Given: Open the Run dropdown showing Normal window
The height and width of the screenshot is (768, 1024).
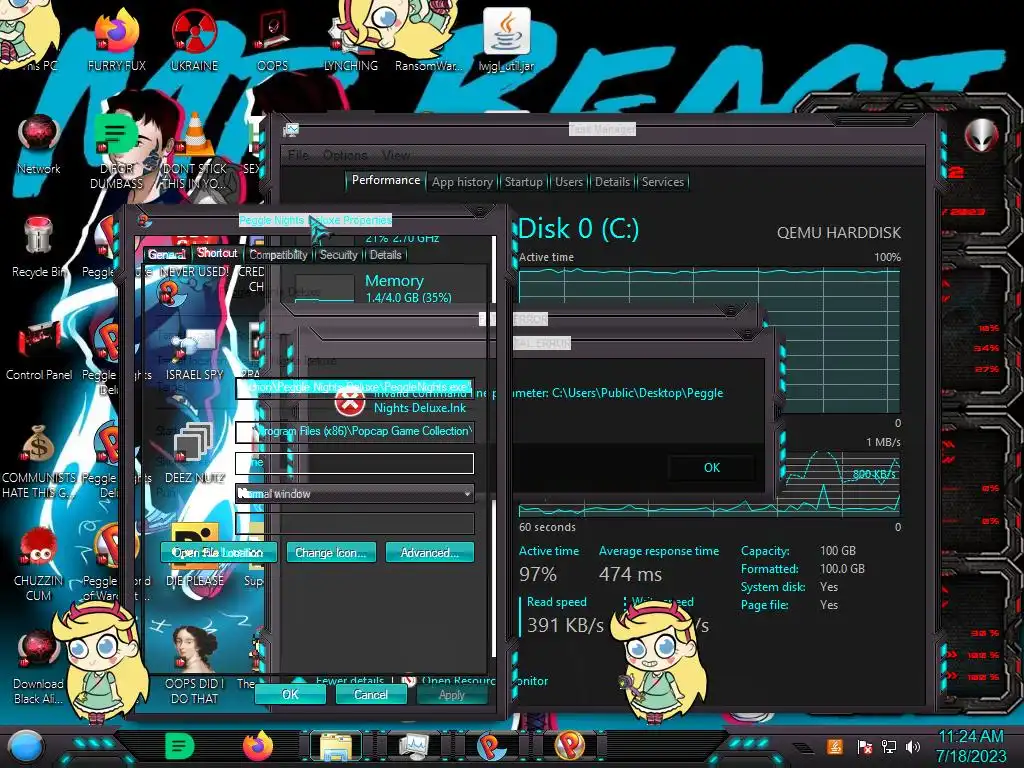Looking at the screenshot, I should click(355, 494).
